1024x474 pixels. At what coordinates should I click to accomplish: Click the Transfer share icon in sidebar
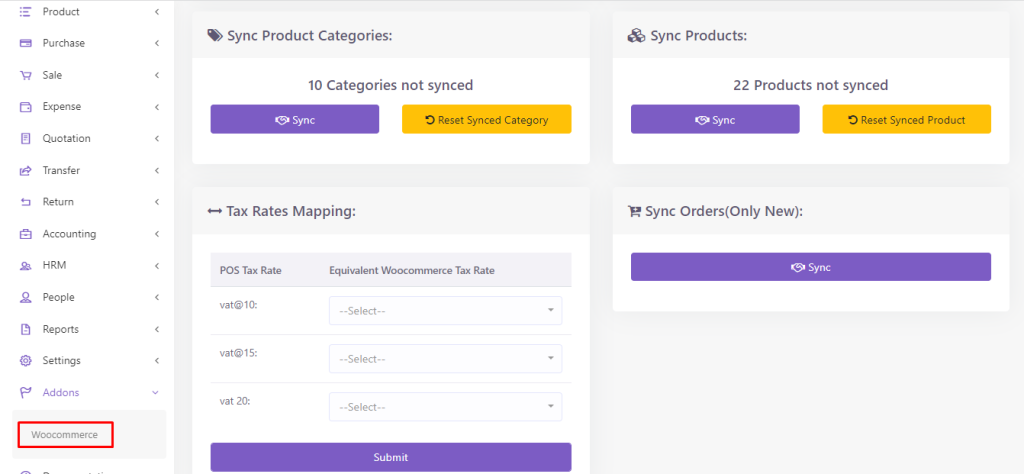click(26, 171)
